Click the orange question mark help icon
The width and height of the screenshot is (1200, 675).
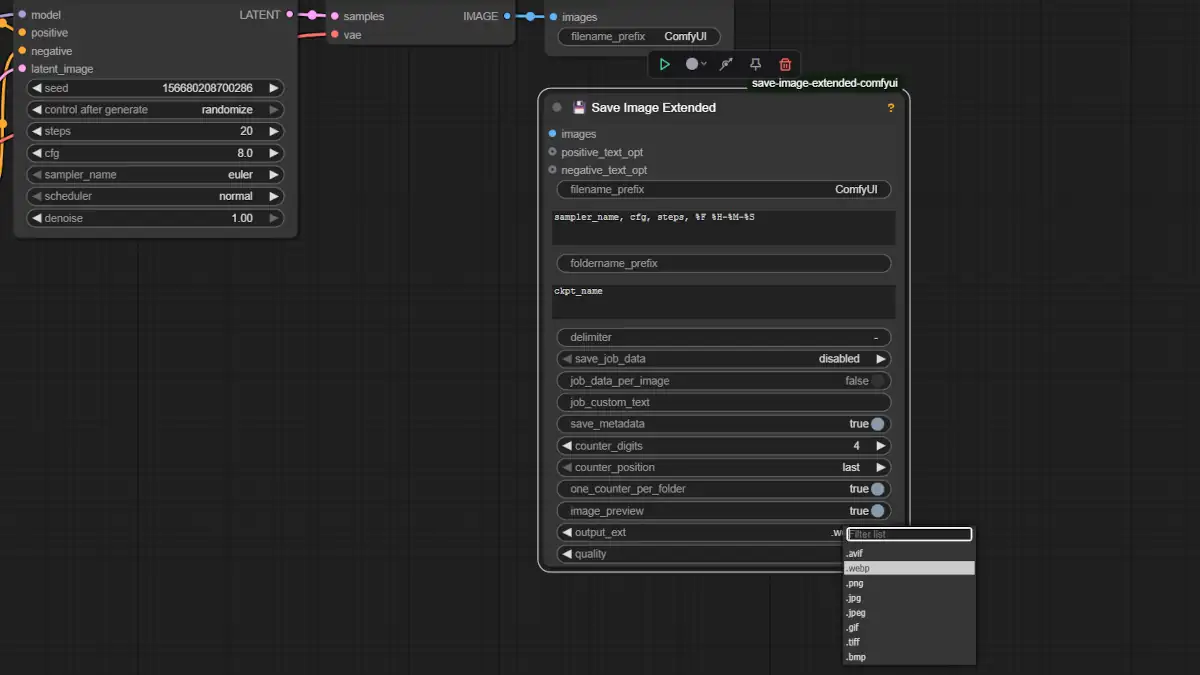pos(891,108)
